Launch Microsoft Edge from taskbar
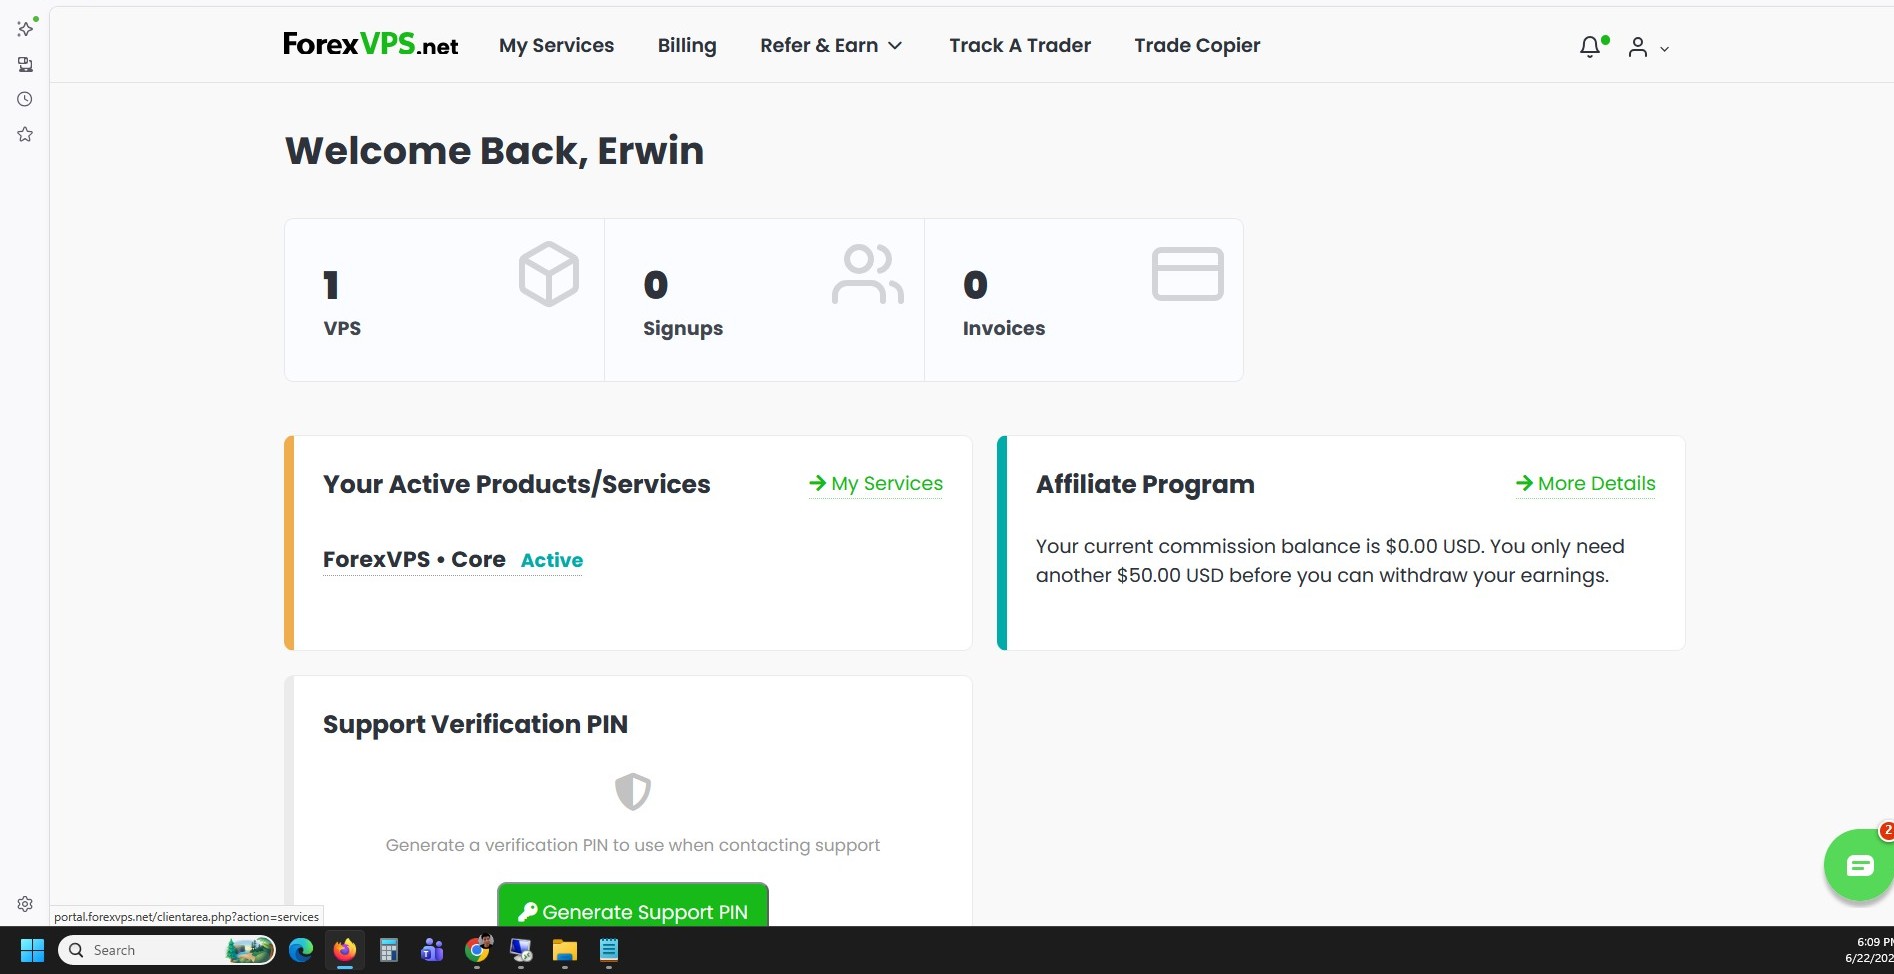 [x=301, y=950]
